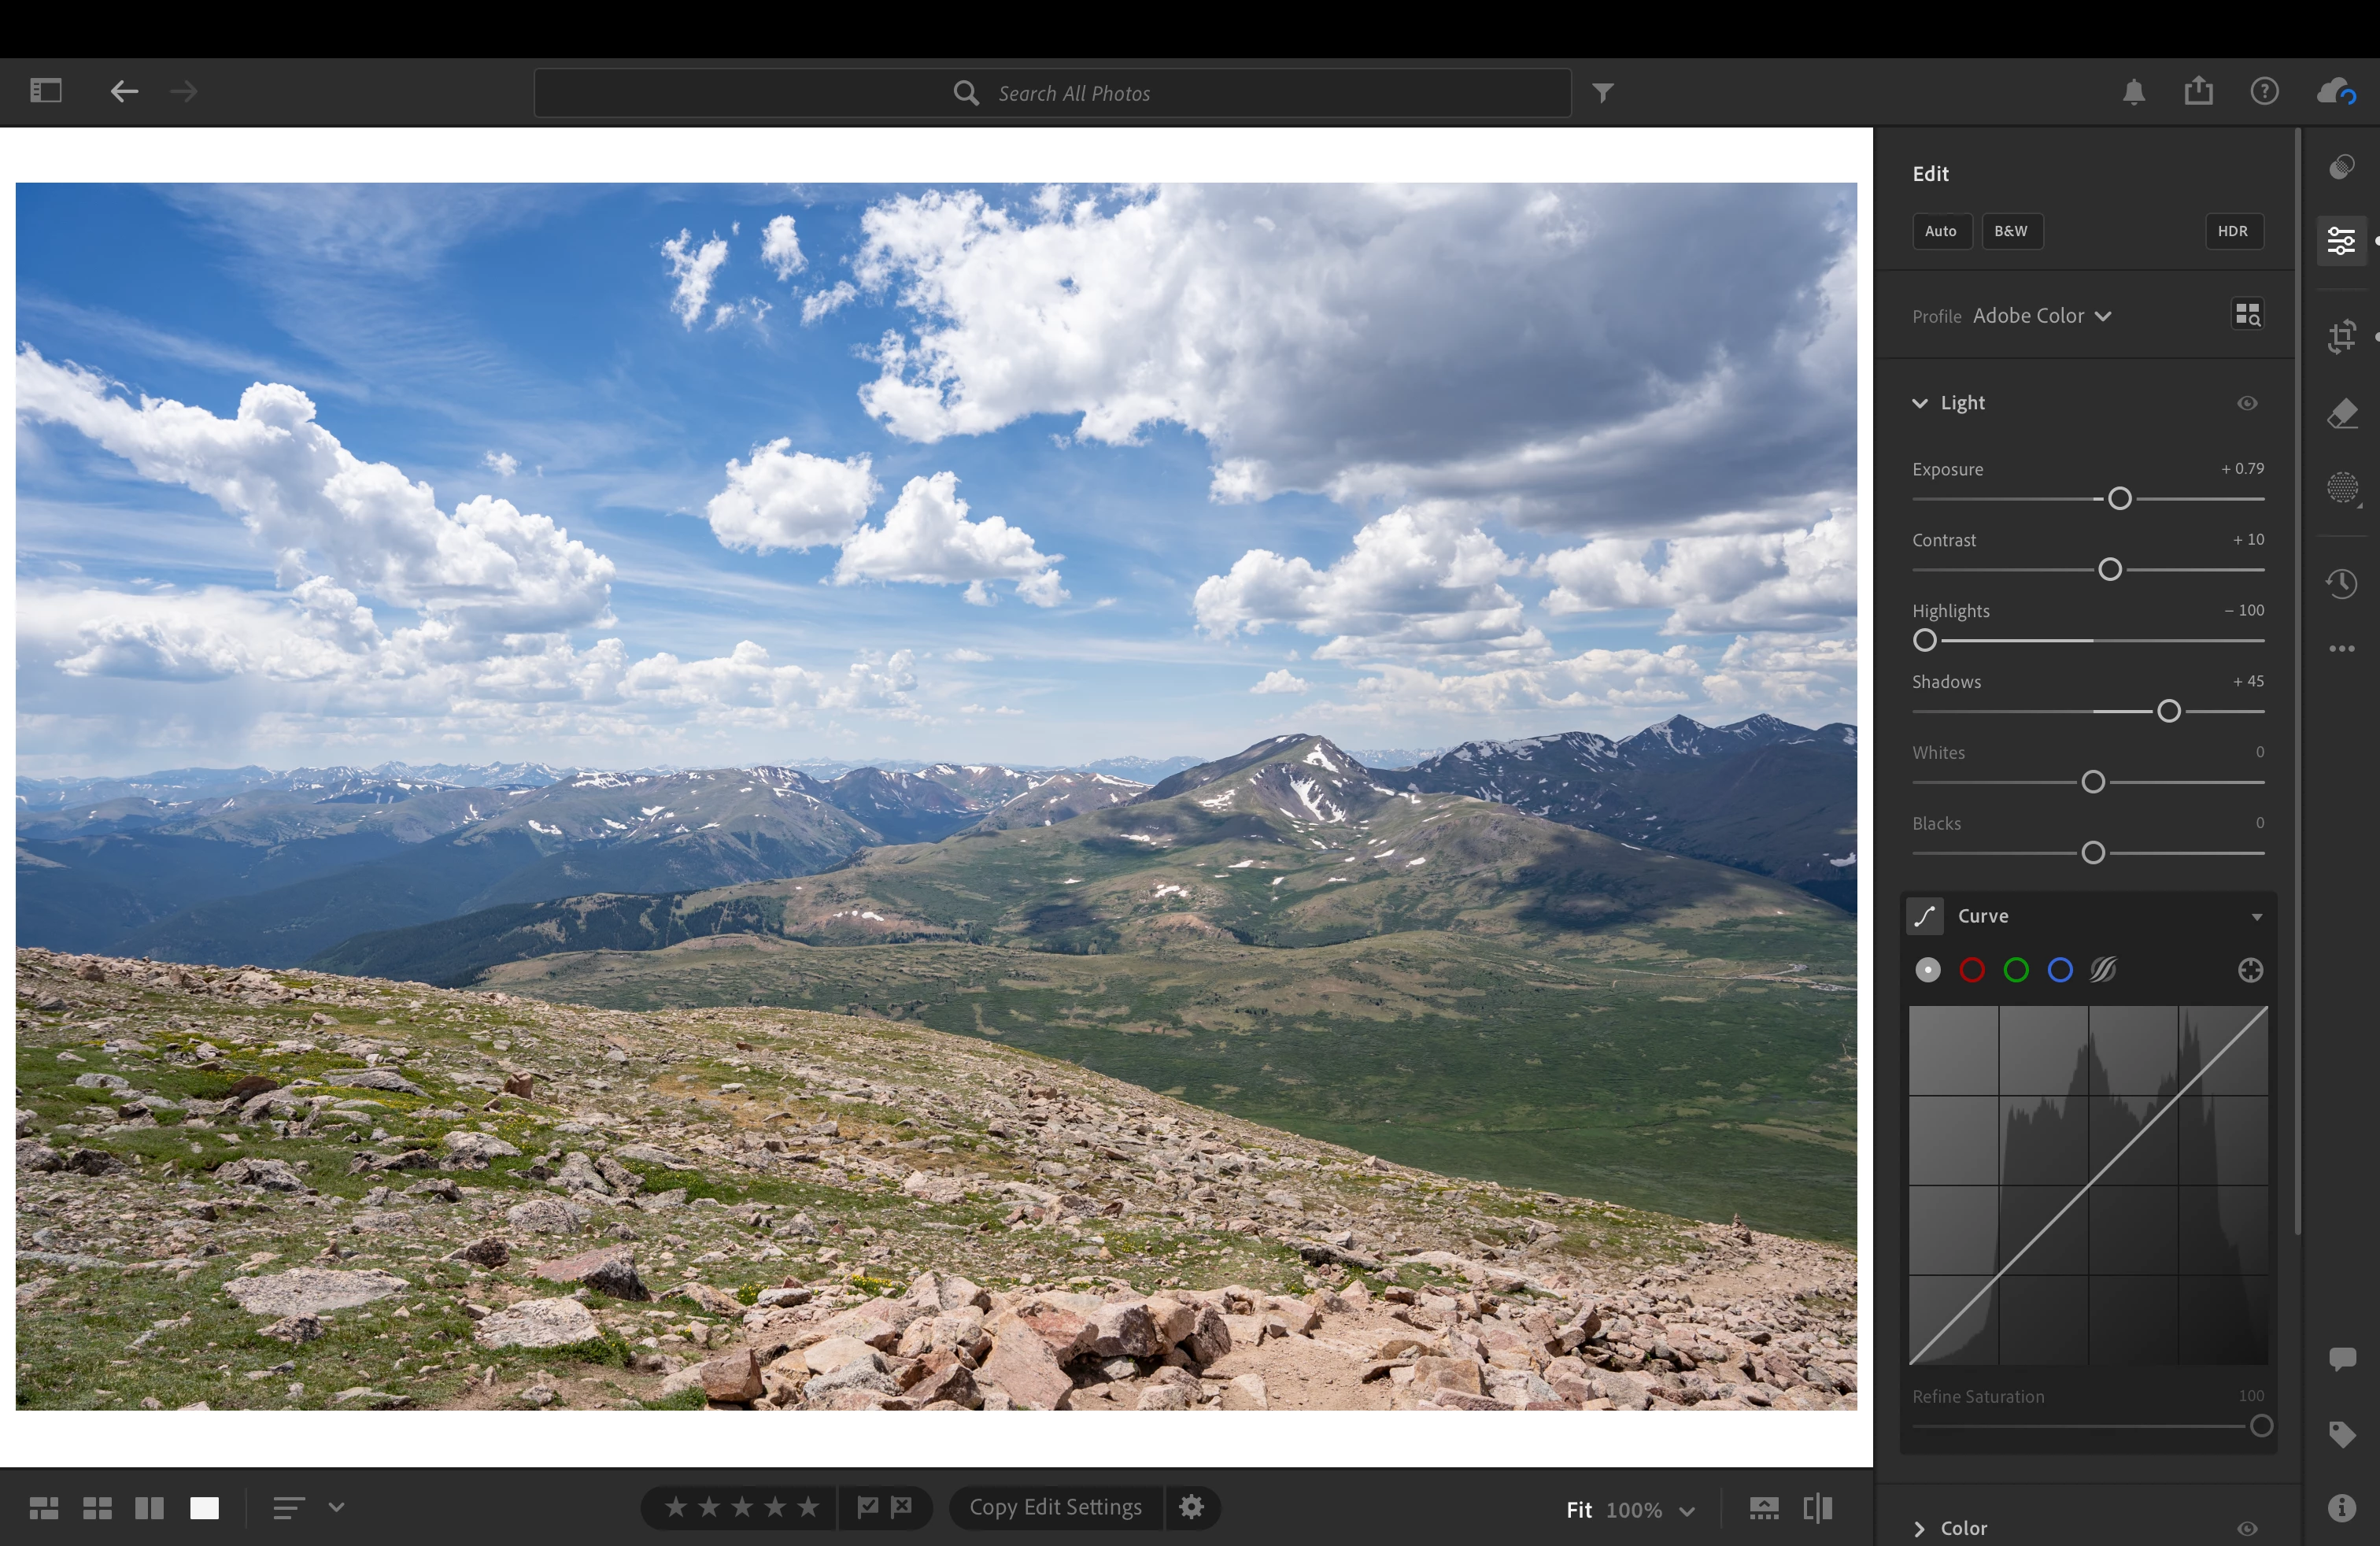Click the Auto edit button
2380x1546 pixels.
[1941, 231]
